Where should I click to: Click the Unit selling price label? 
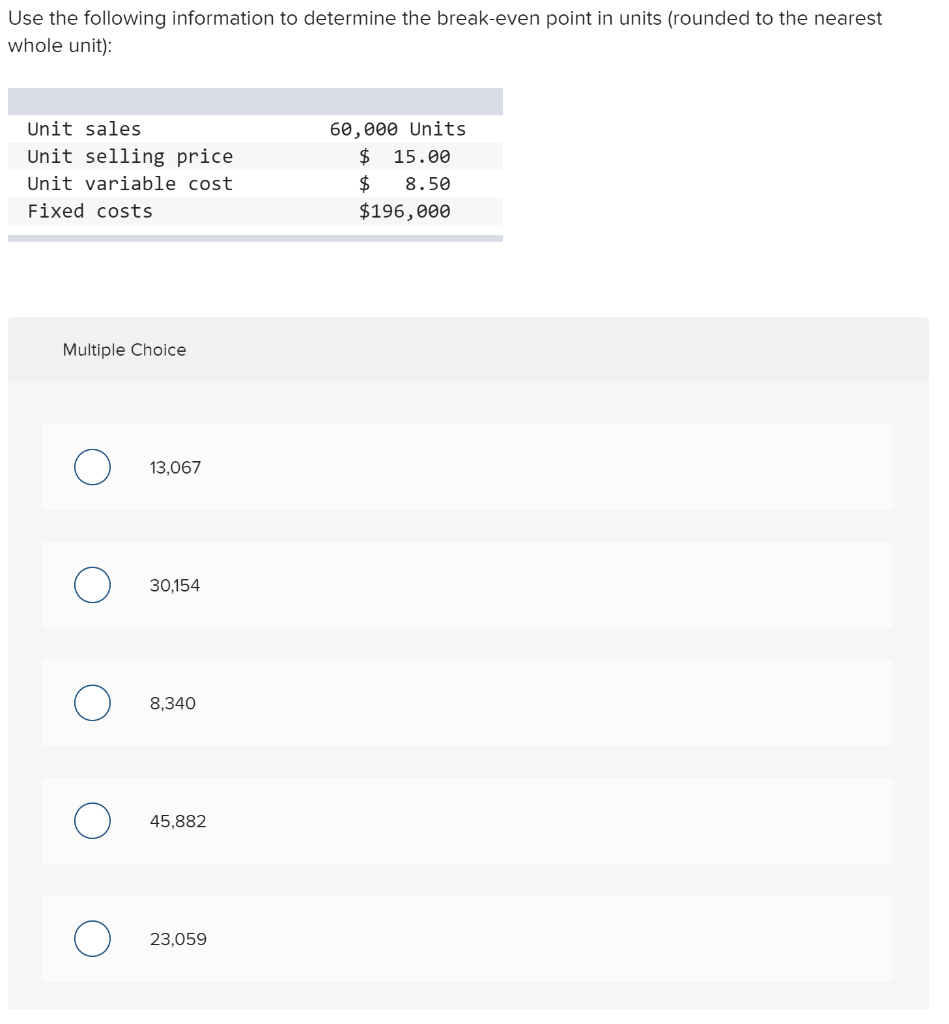[x=130, y=156]
